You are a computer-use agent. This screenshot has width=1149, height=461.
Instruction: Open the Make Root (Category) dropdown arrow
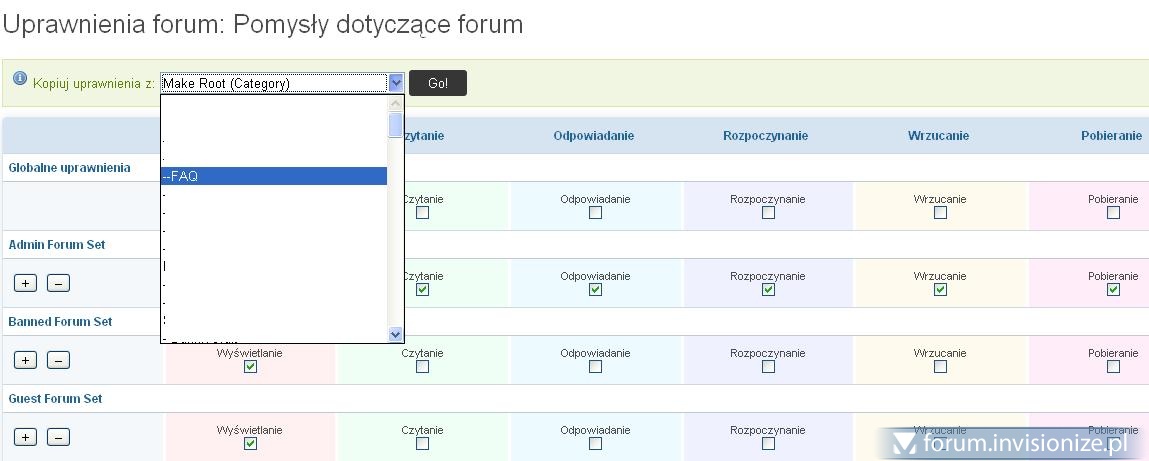coord(396,83)
